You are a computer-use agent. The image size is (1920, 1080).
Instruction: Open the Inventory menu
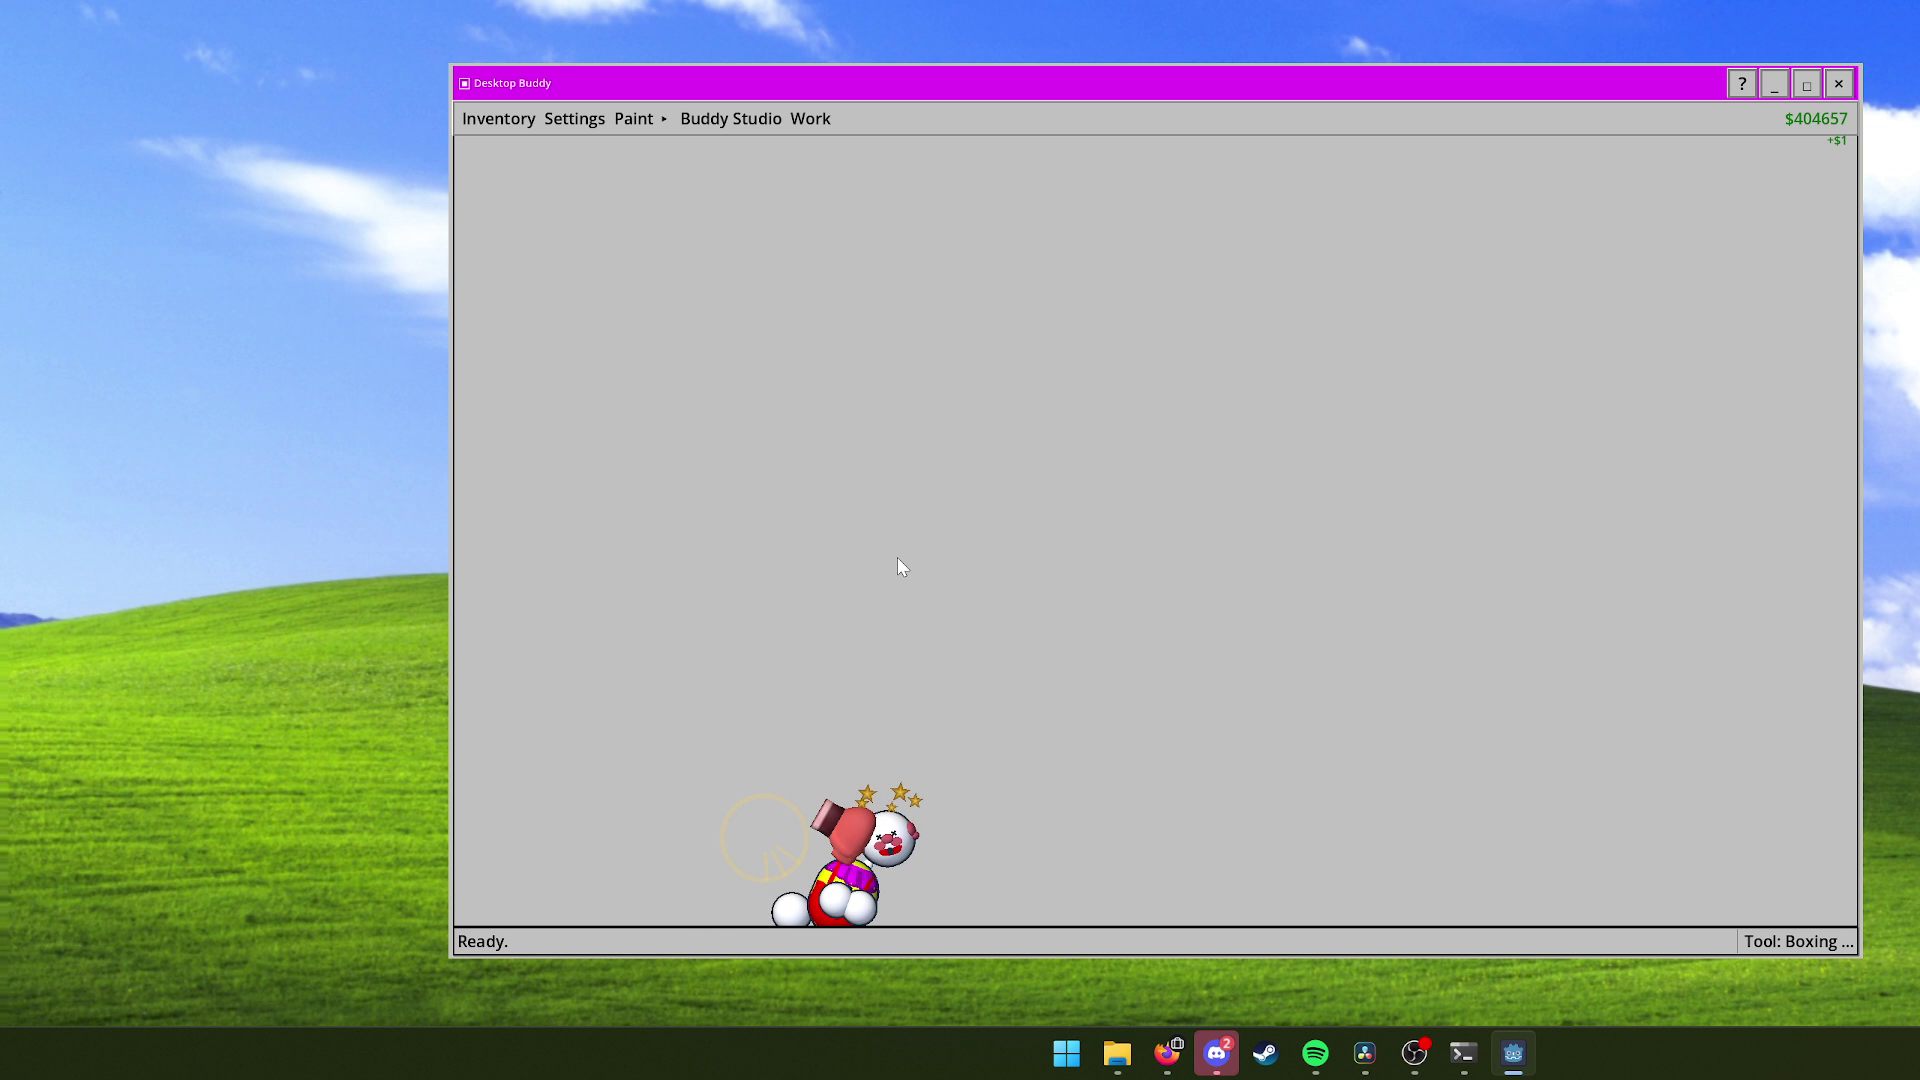[498, 119]
